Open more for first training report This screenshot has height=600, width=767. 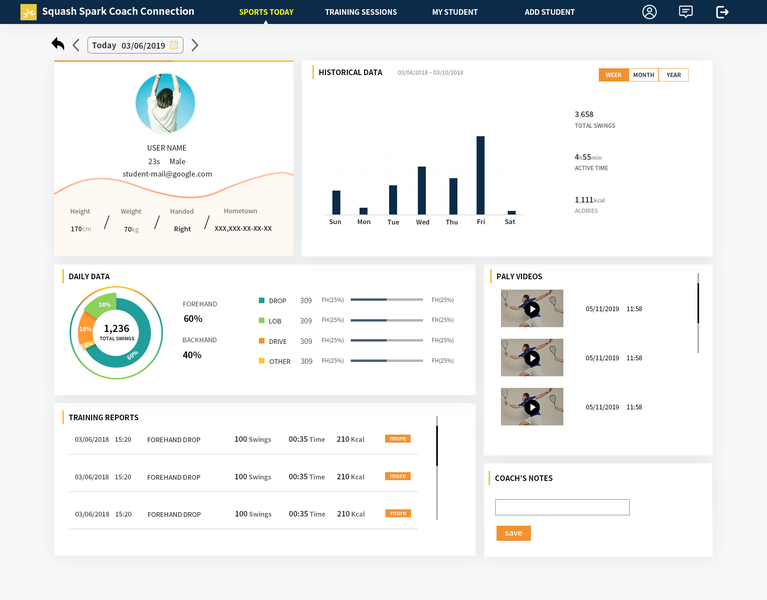398,439
